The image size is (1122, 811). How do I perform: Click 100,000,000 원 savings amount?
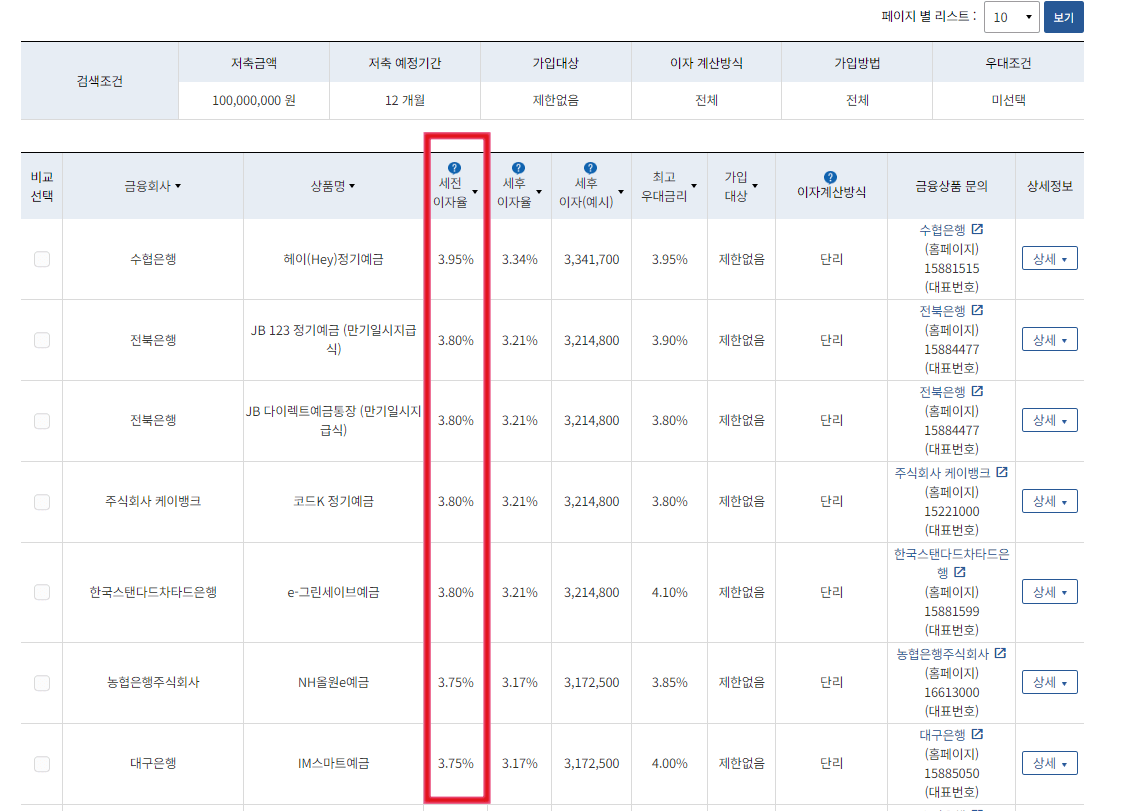tap(254, 100)
